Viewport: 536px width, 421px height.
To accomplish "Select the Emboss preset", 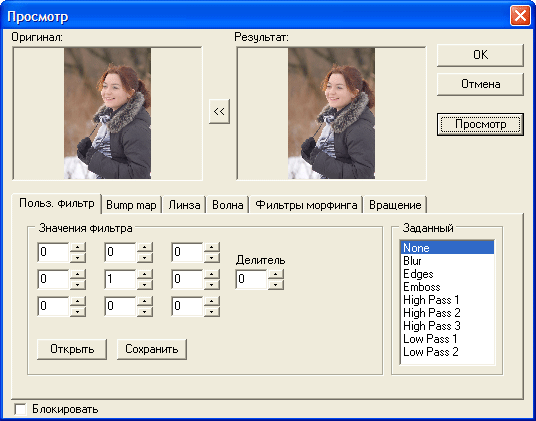I will pos(447,287).
